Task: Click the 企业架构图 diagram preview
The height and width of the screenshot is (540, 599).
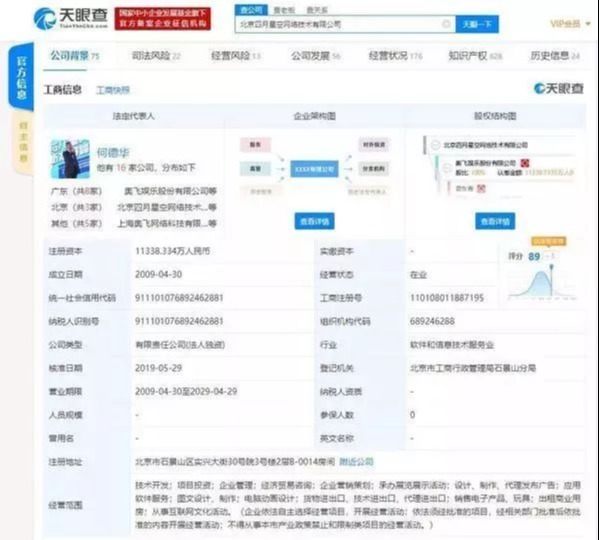Action: pyautogui.click(x=314, y=167)
